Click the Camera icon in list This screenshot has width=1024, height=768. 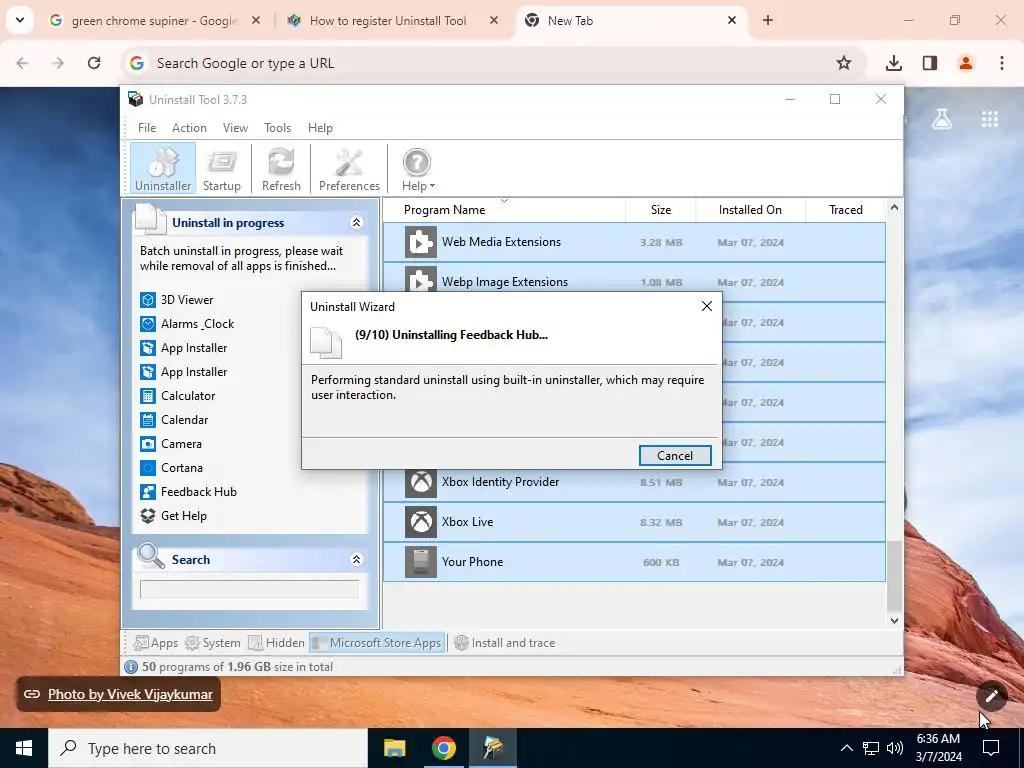pyautogui.click(x=148, y=444)
